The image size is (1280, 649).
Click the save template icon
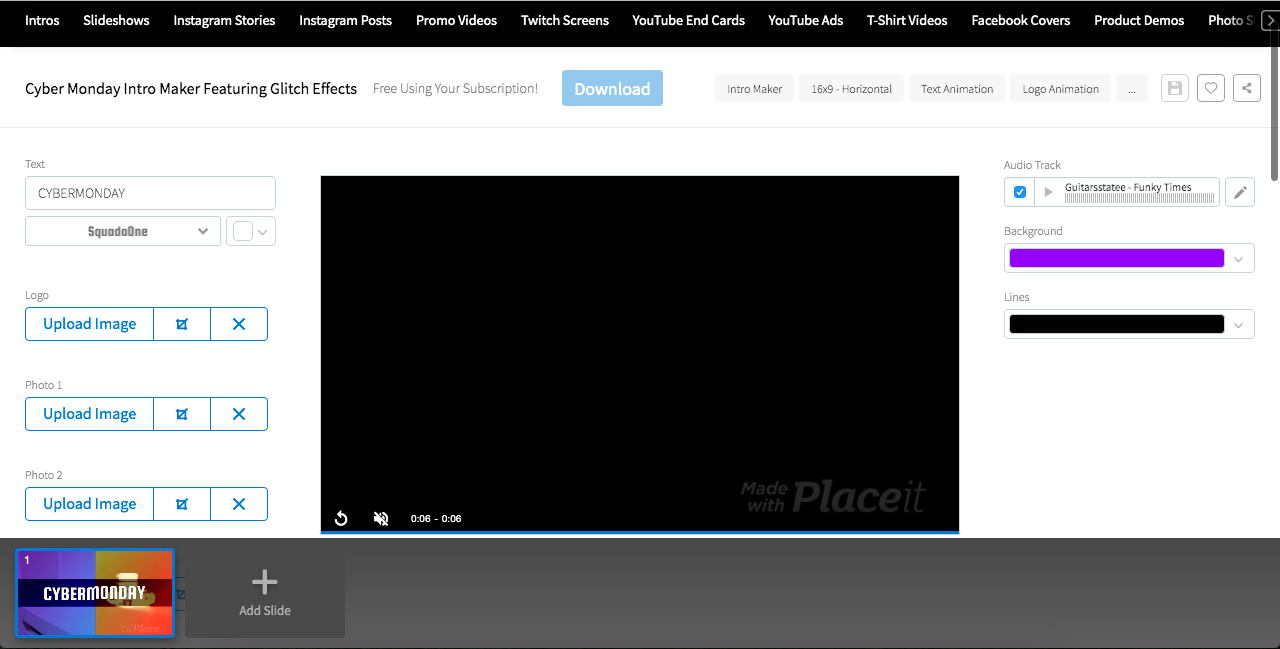(1175, 88)
